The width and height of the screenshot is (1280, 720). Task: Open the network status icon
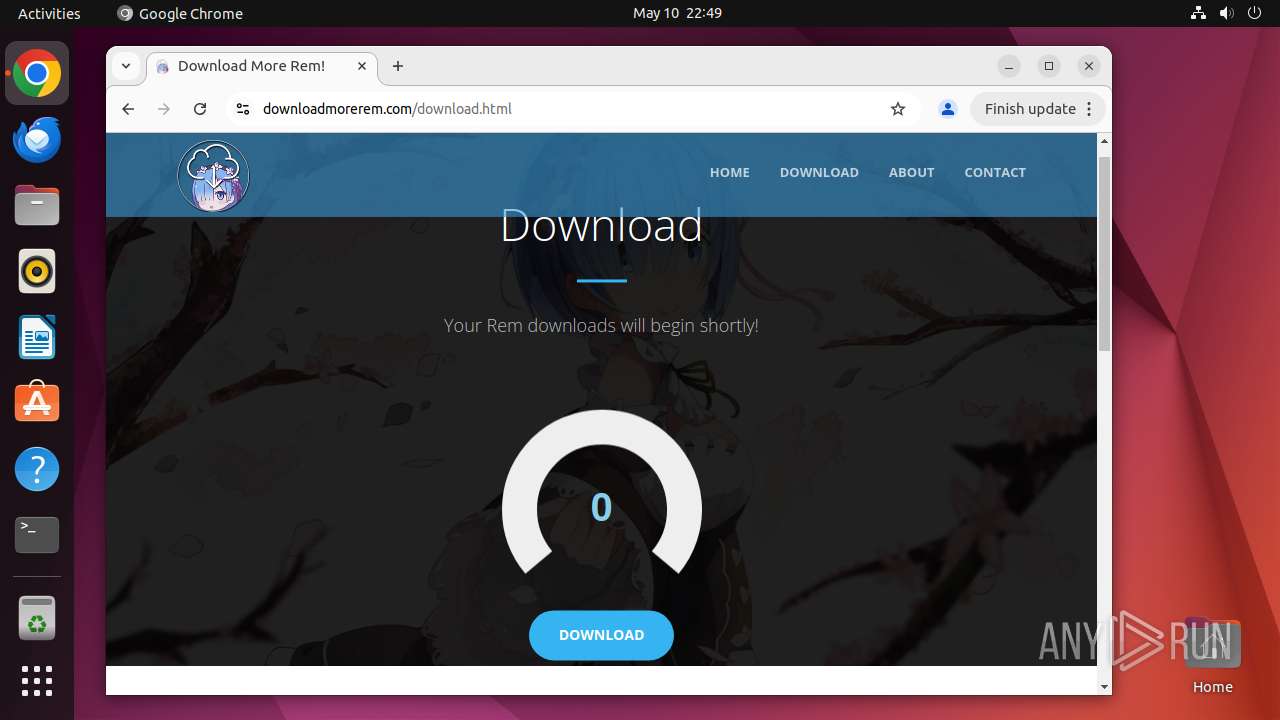(x=1199, y=13)
